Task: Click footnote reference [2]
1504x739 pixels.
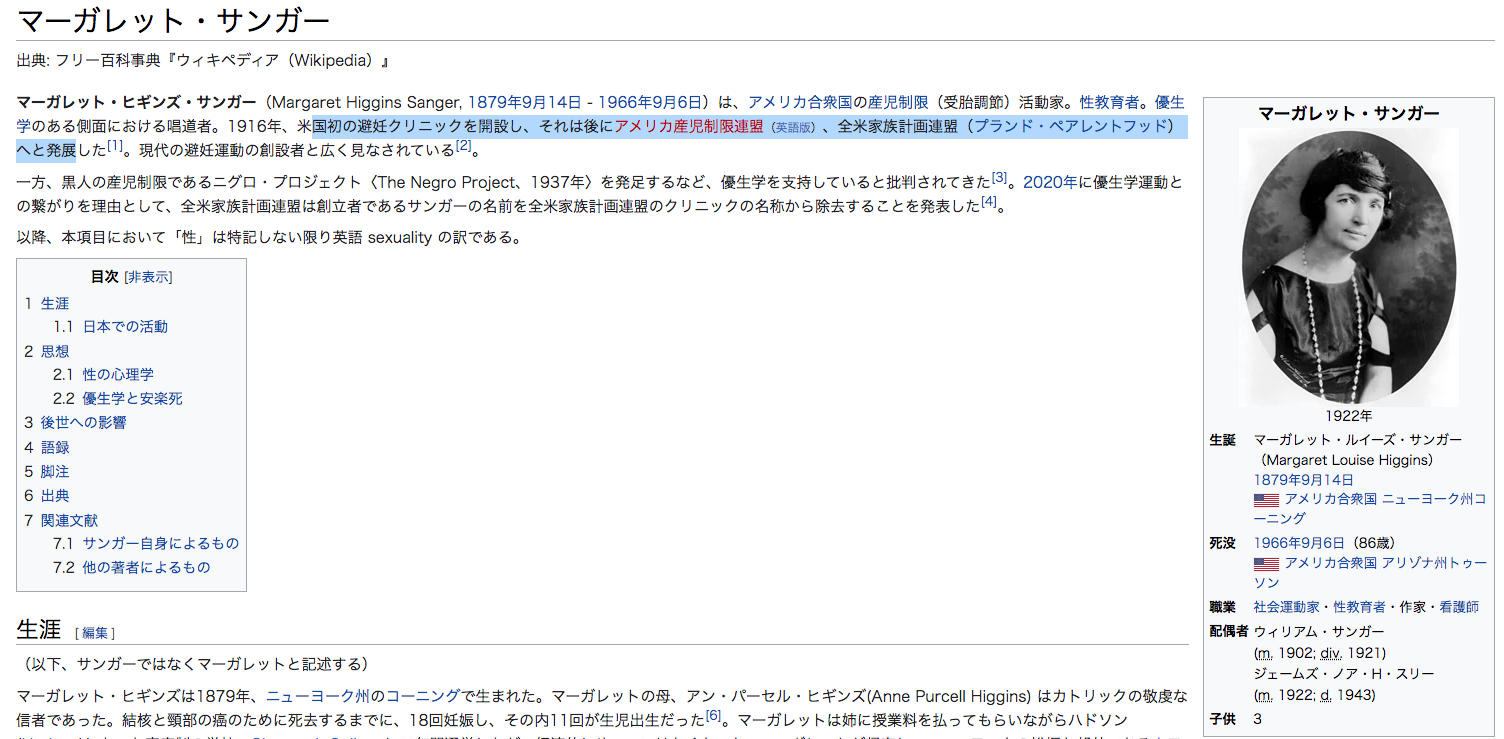Action: click(x=463, y=146)
